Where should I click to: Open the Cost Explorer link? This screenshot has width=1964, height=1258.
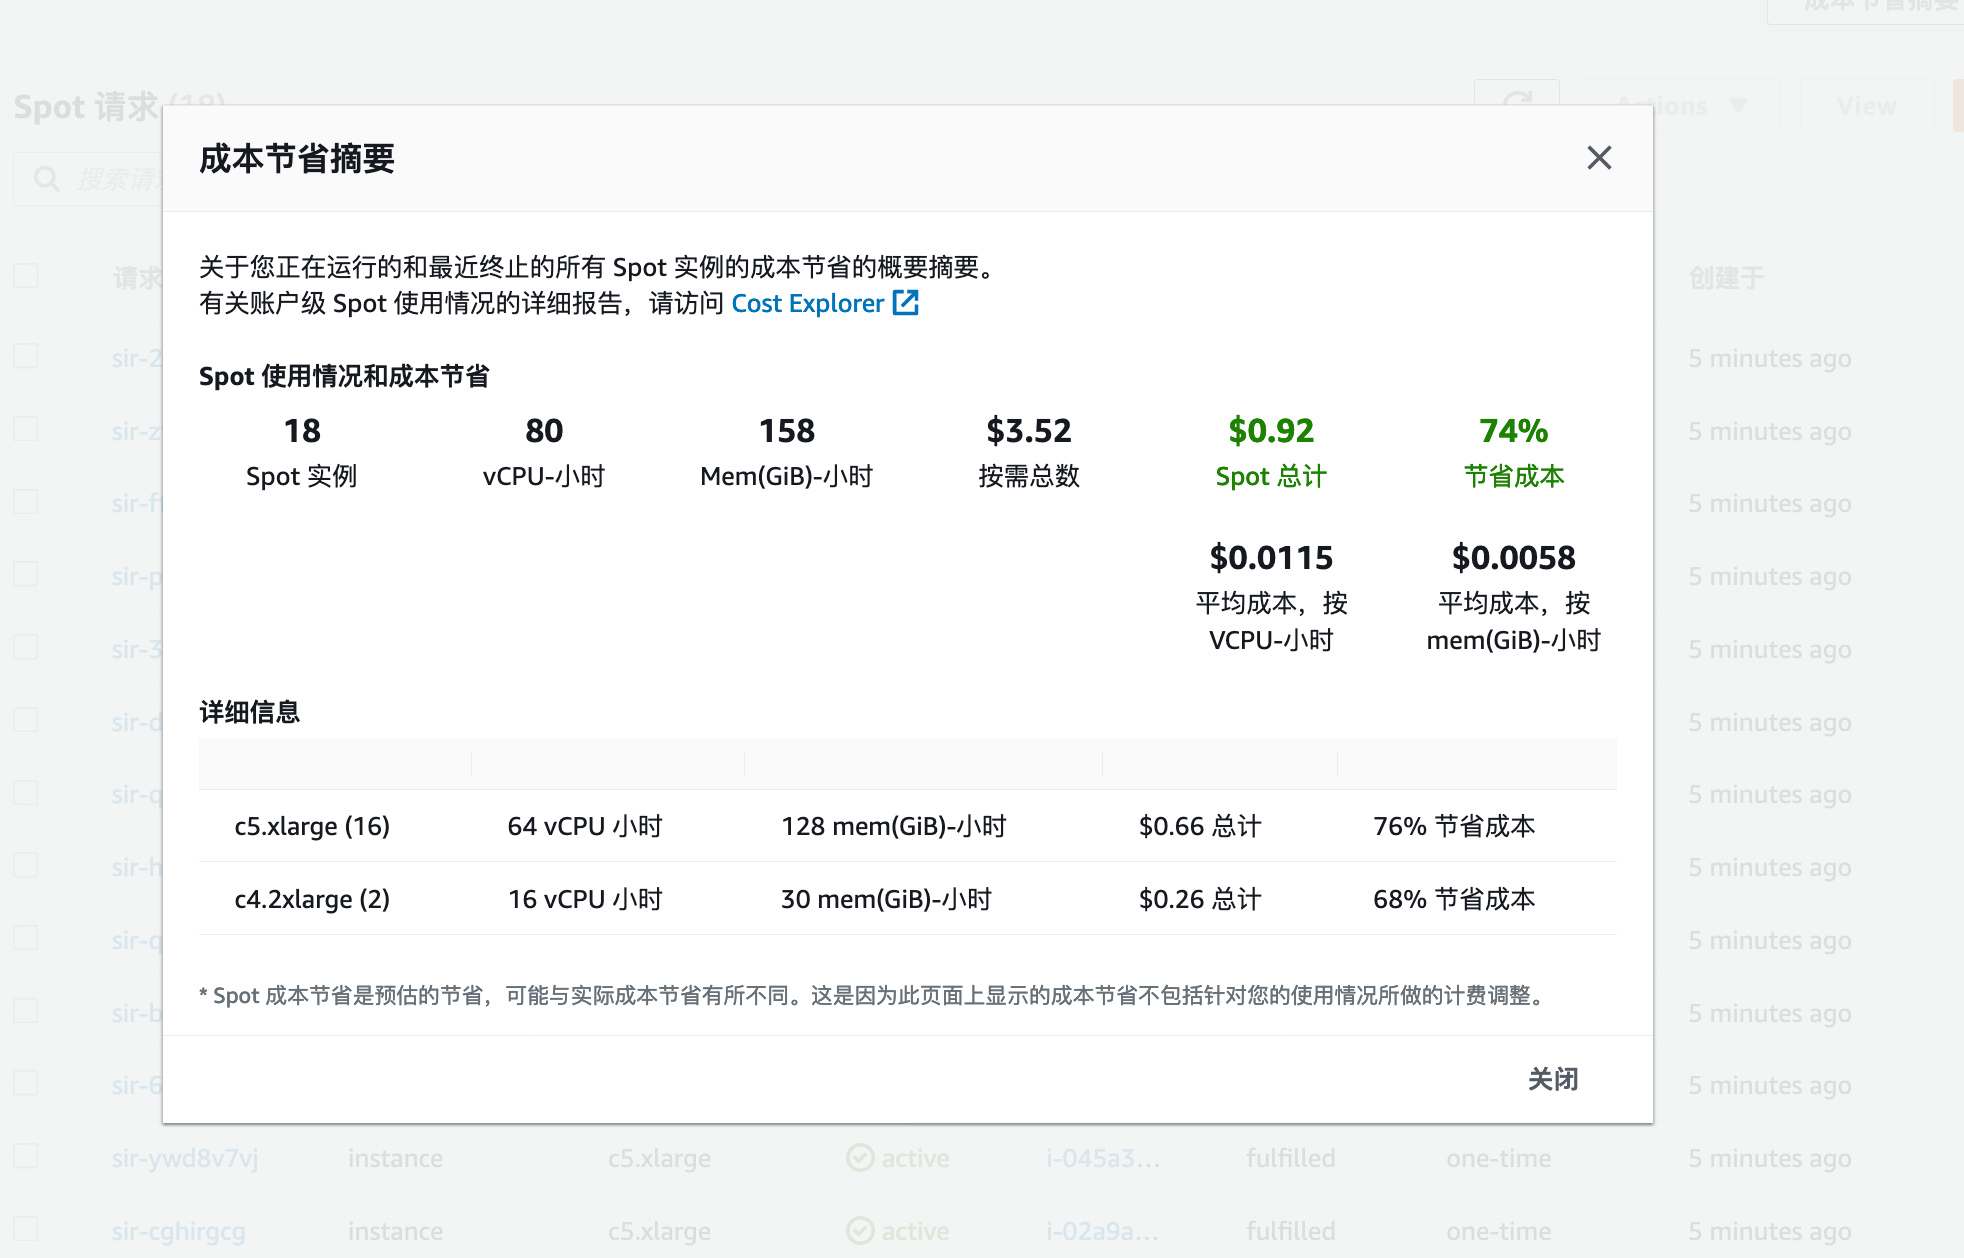807,303
